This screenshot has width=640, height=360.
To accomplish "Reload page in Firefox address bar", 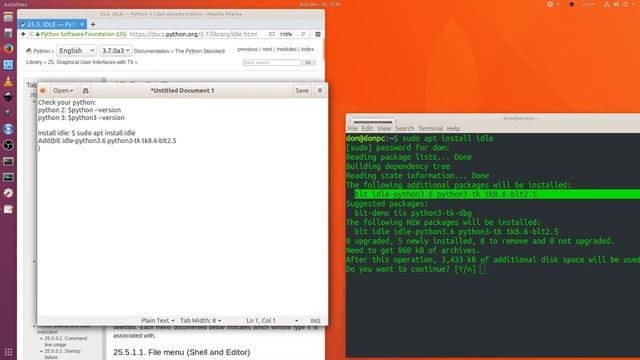I will pyautogui.click(x=303, y=34).
